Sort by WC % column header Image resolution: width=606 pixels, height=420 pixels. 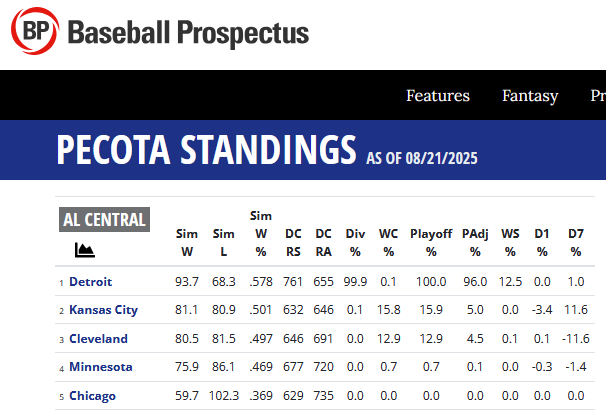[x=388, y=243]
